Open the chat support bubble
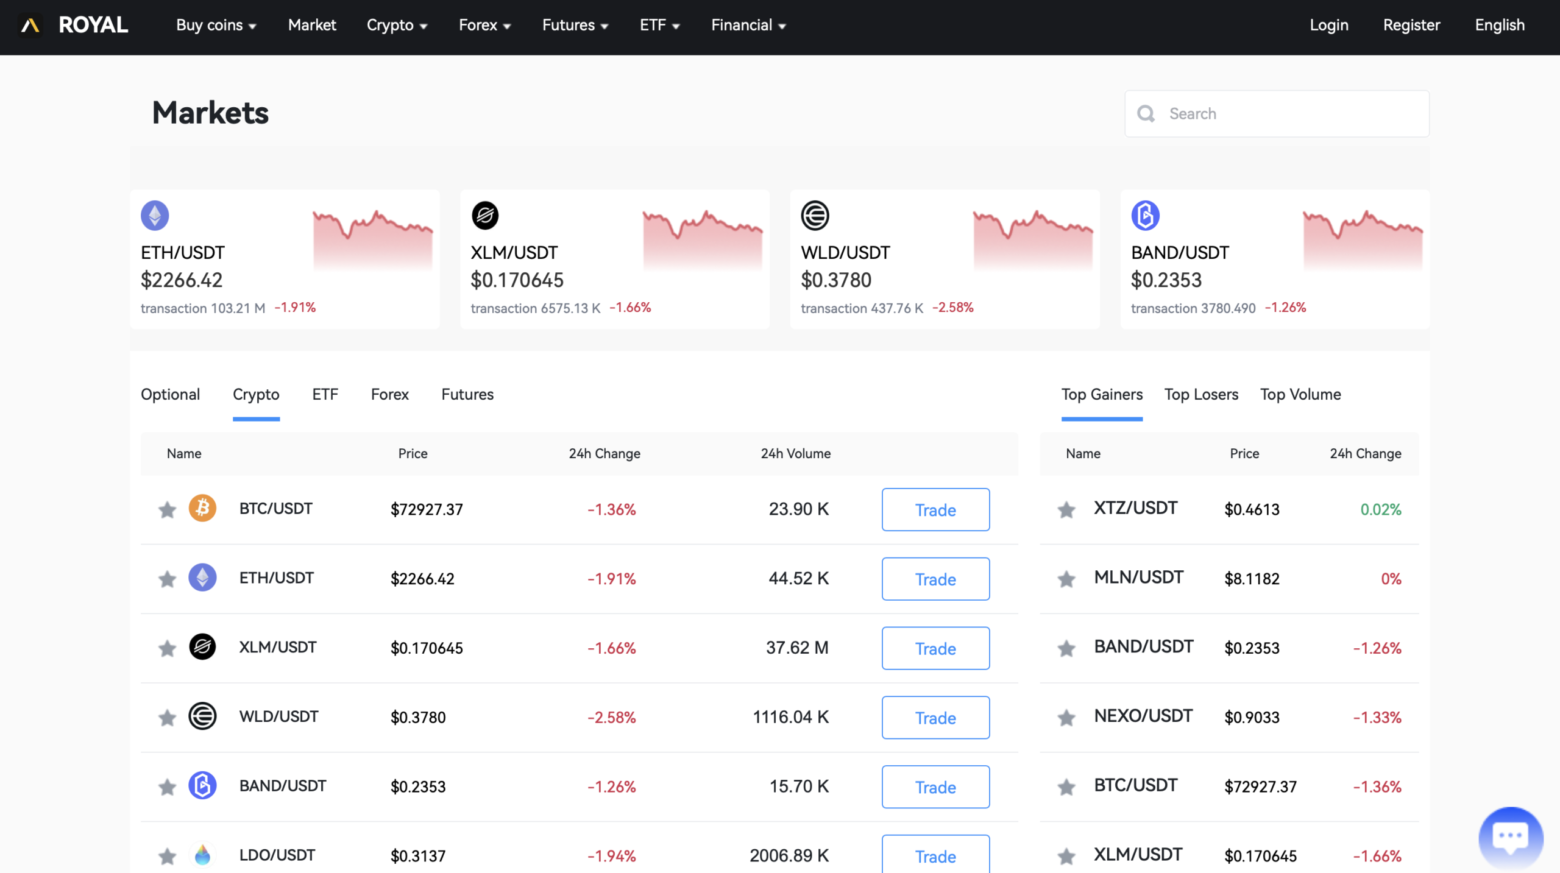Viewport: 1560px width, 873px height. click(x=1510, y=837)
